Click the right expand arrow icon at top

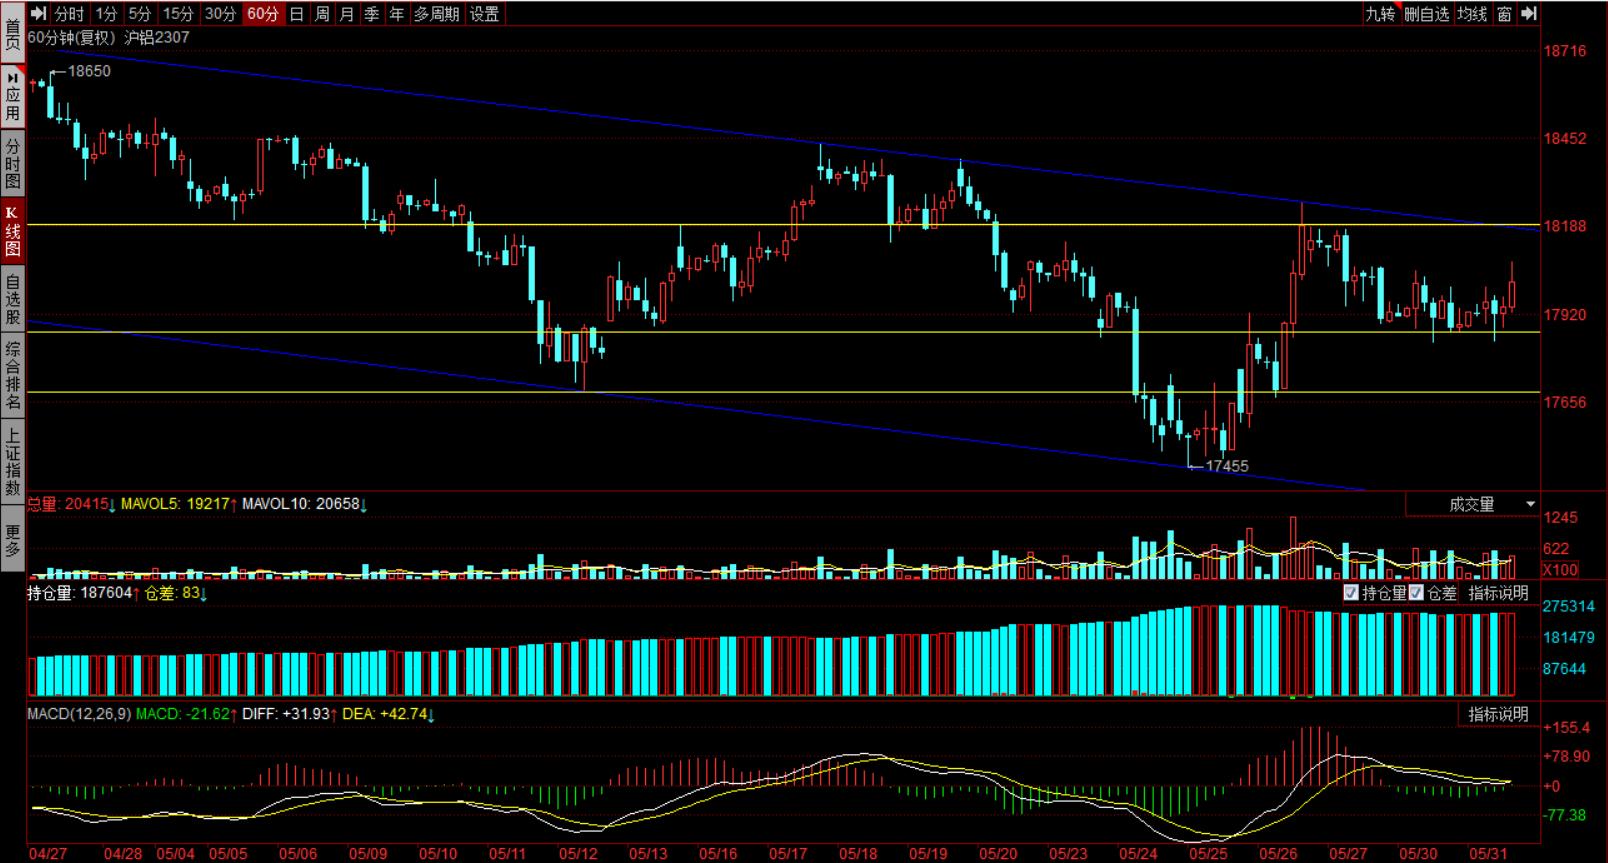[x=1528, y=14]
